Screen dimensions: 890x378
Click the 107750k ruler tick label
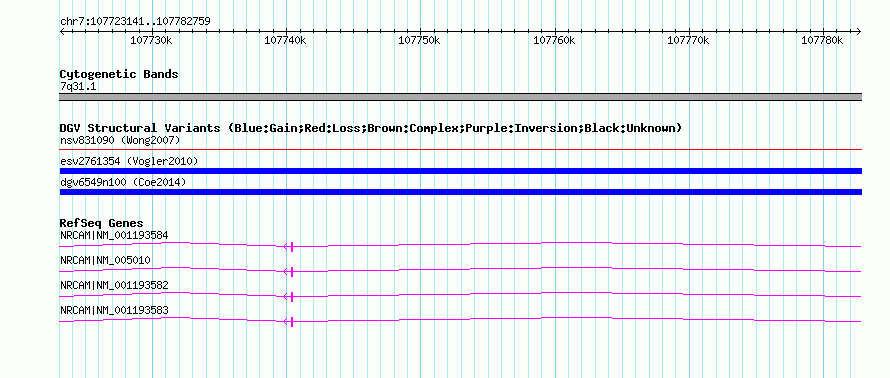click(419, 40)
